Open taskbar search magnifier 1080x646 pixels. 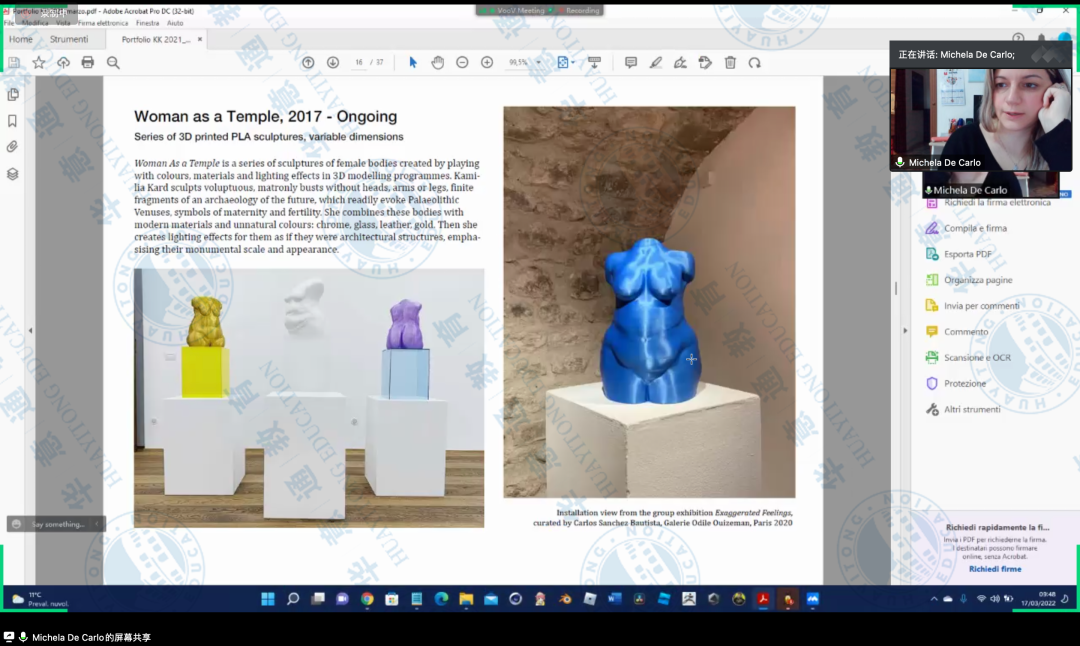293,598
